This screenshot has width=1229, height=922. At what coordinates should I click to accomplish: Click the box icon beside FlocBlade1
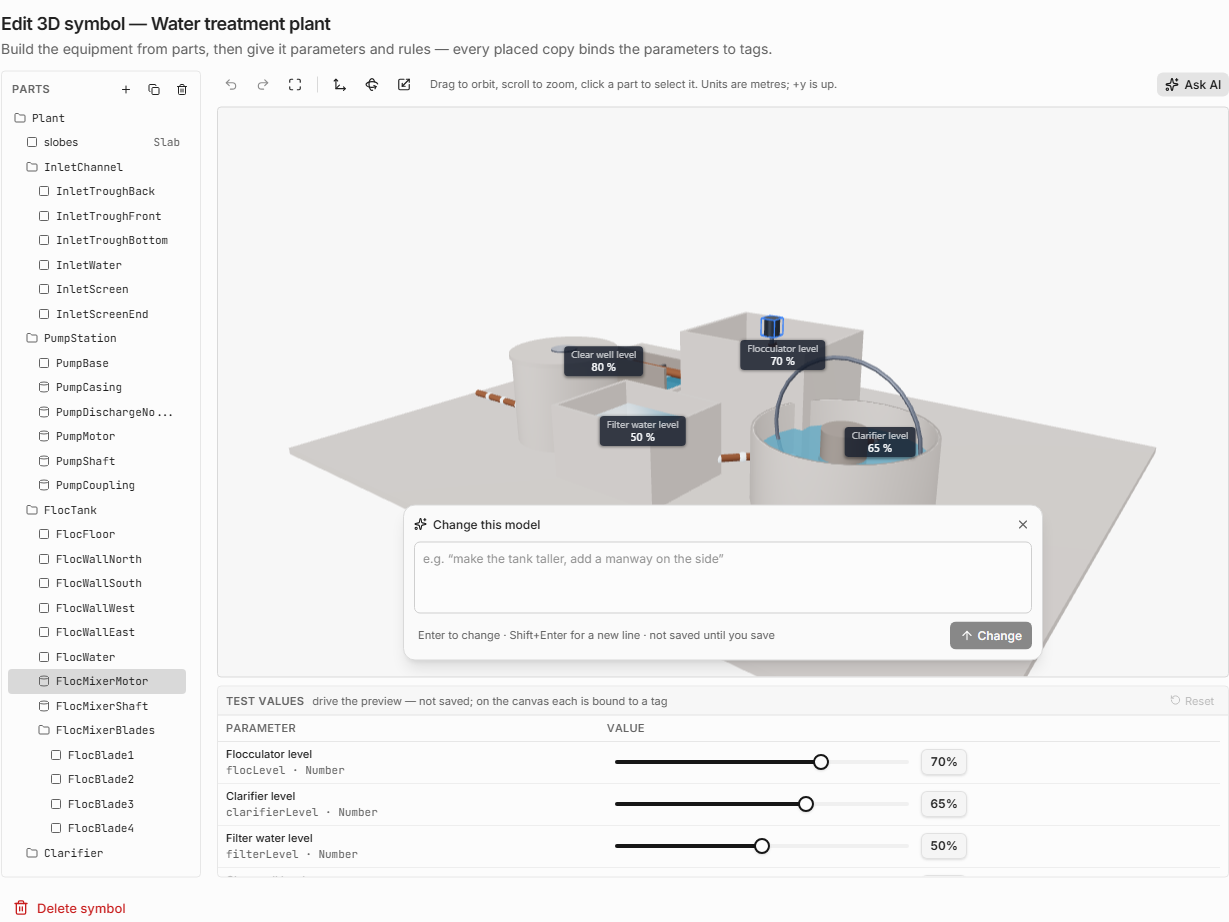[x=56, y=755]
